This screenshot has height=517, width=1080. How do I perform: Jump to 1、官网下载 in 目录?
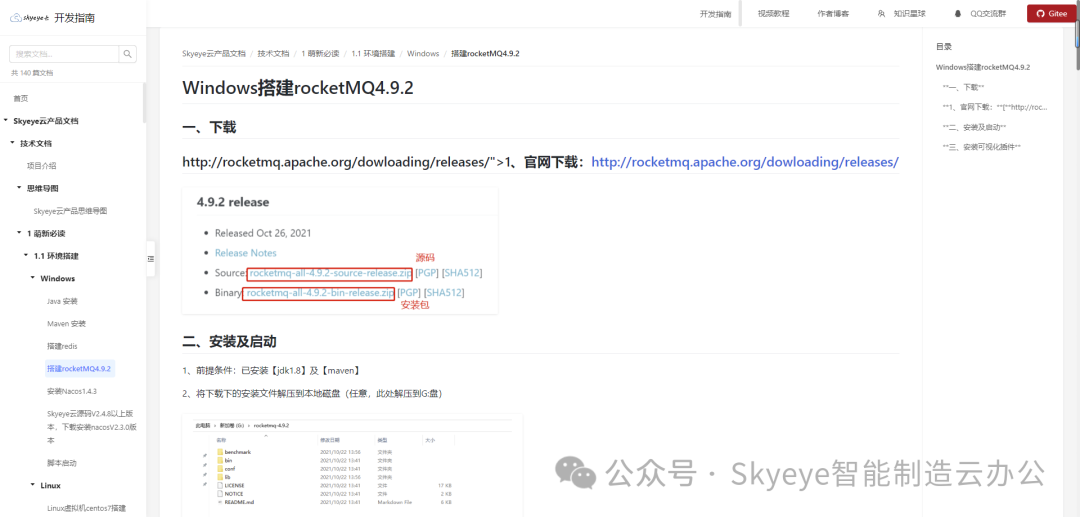click(995, 107)
